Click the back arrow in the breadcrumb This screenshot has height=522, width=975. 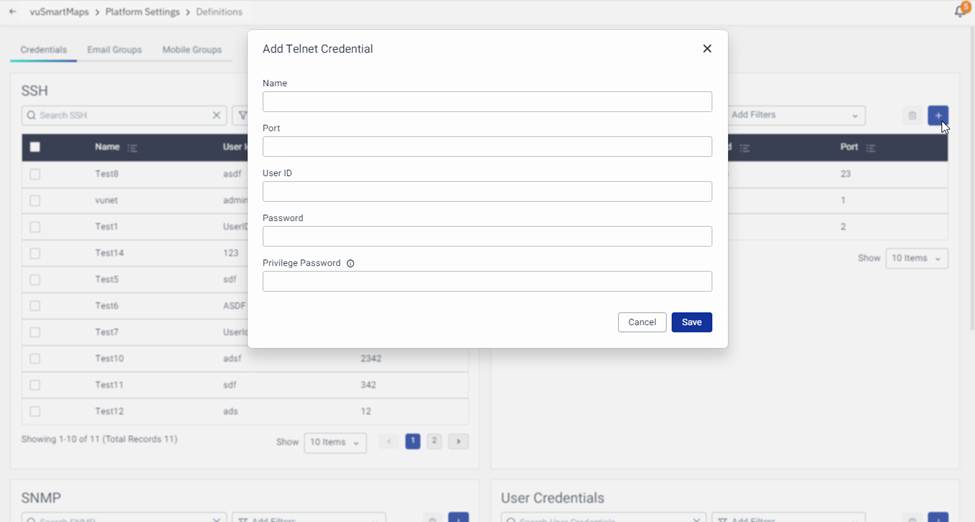(x=12, y=12)
